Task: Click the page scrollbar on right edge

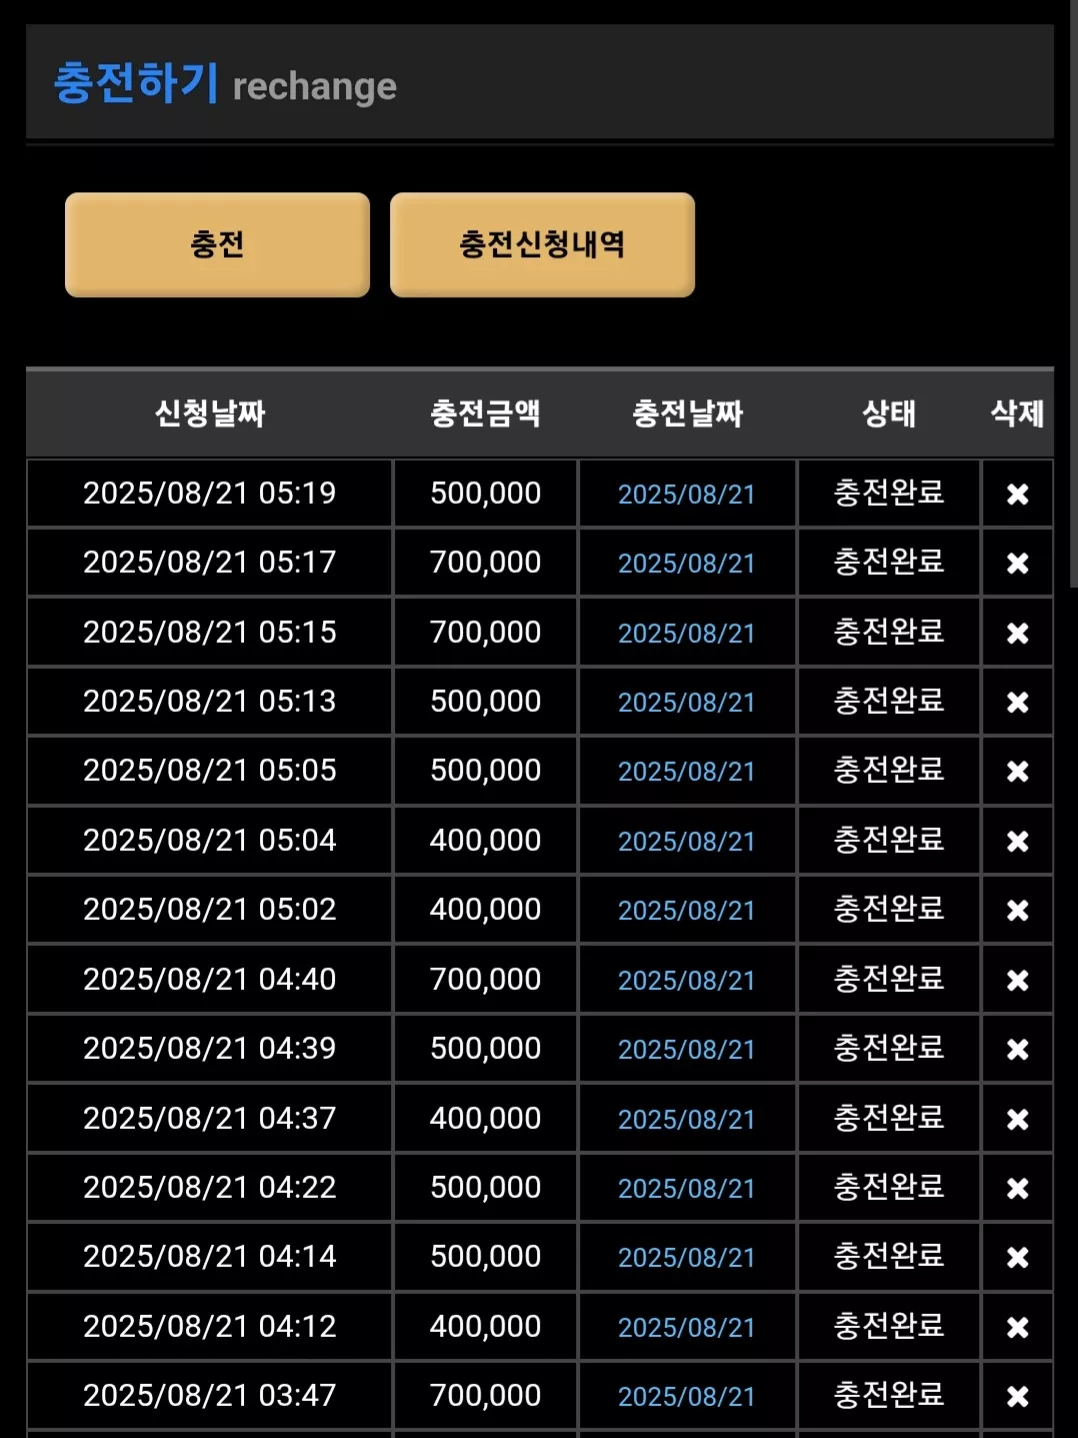Action: coord(1074,295)
